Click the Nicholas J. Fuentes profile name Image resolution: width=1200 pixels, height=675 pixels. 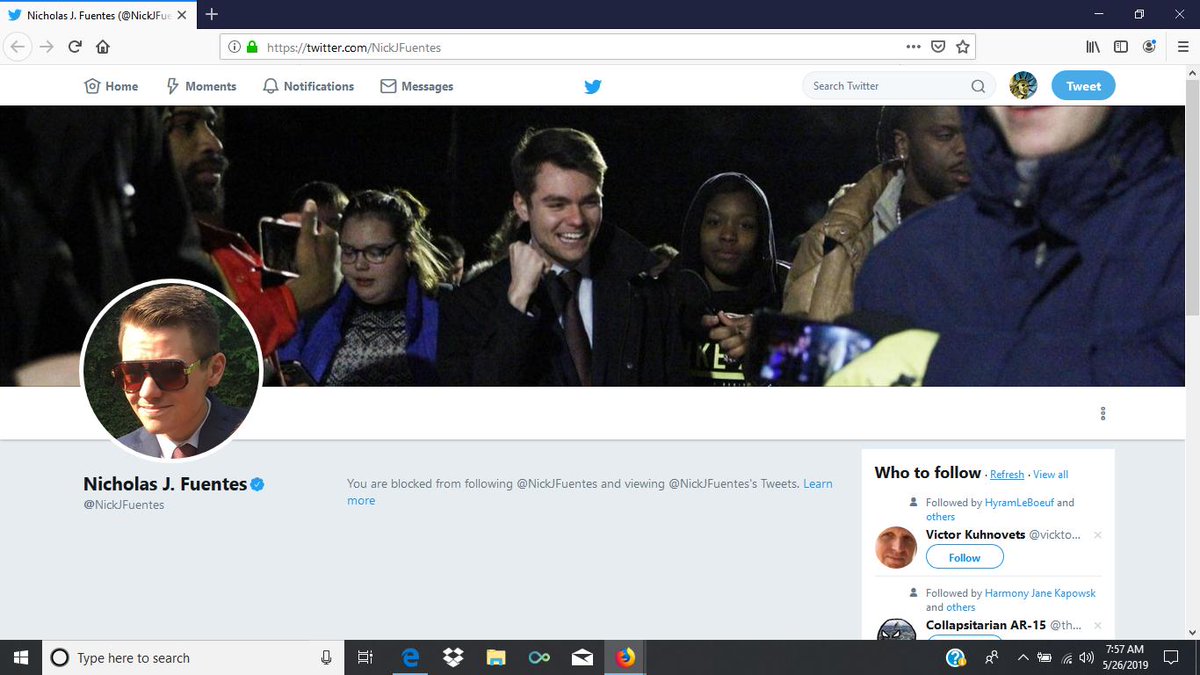pyautogui.click(x=165, y=484)
